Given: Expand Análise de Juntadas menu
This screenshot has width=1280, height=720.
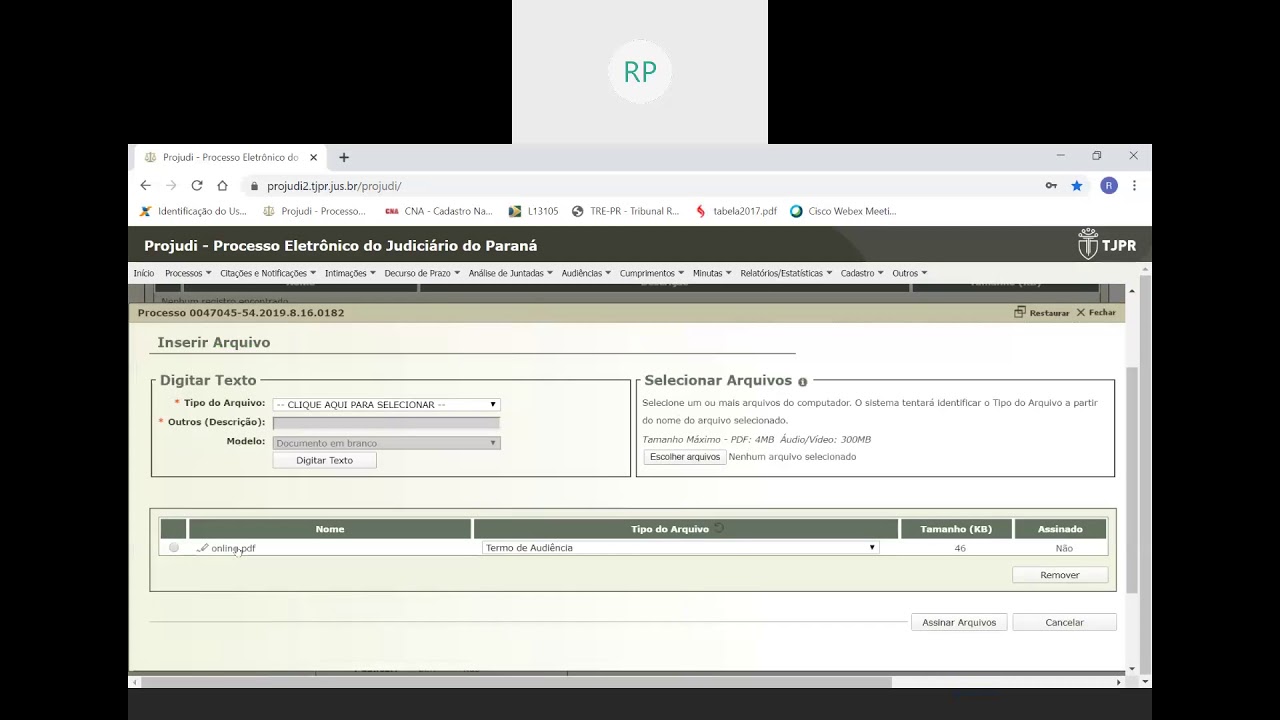Looking at the screenshot, I should [510, 273].
